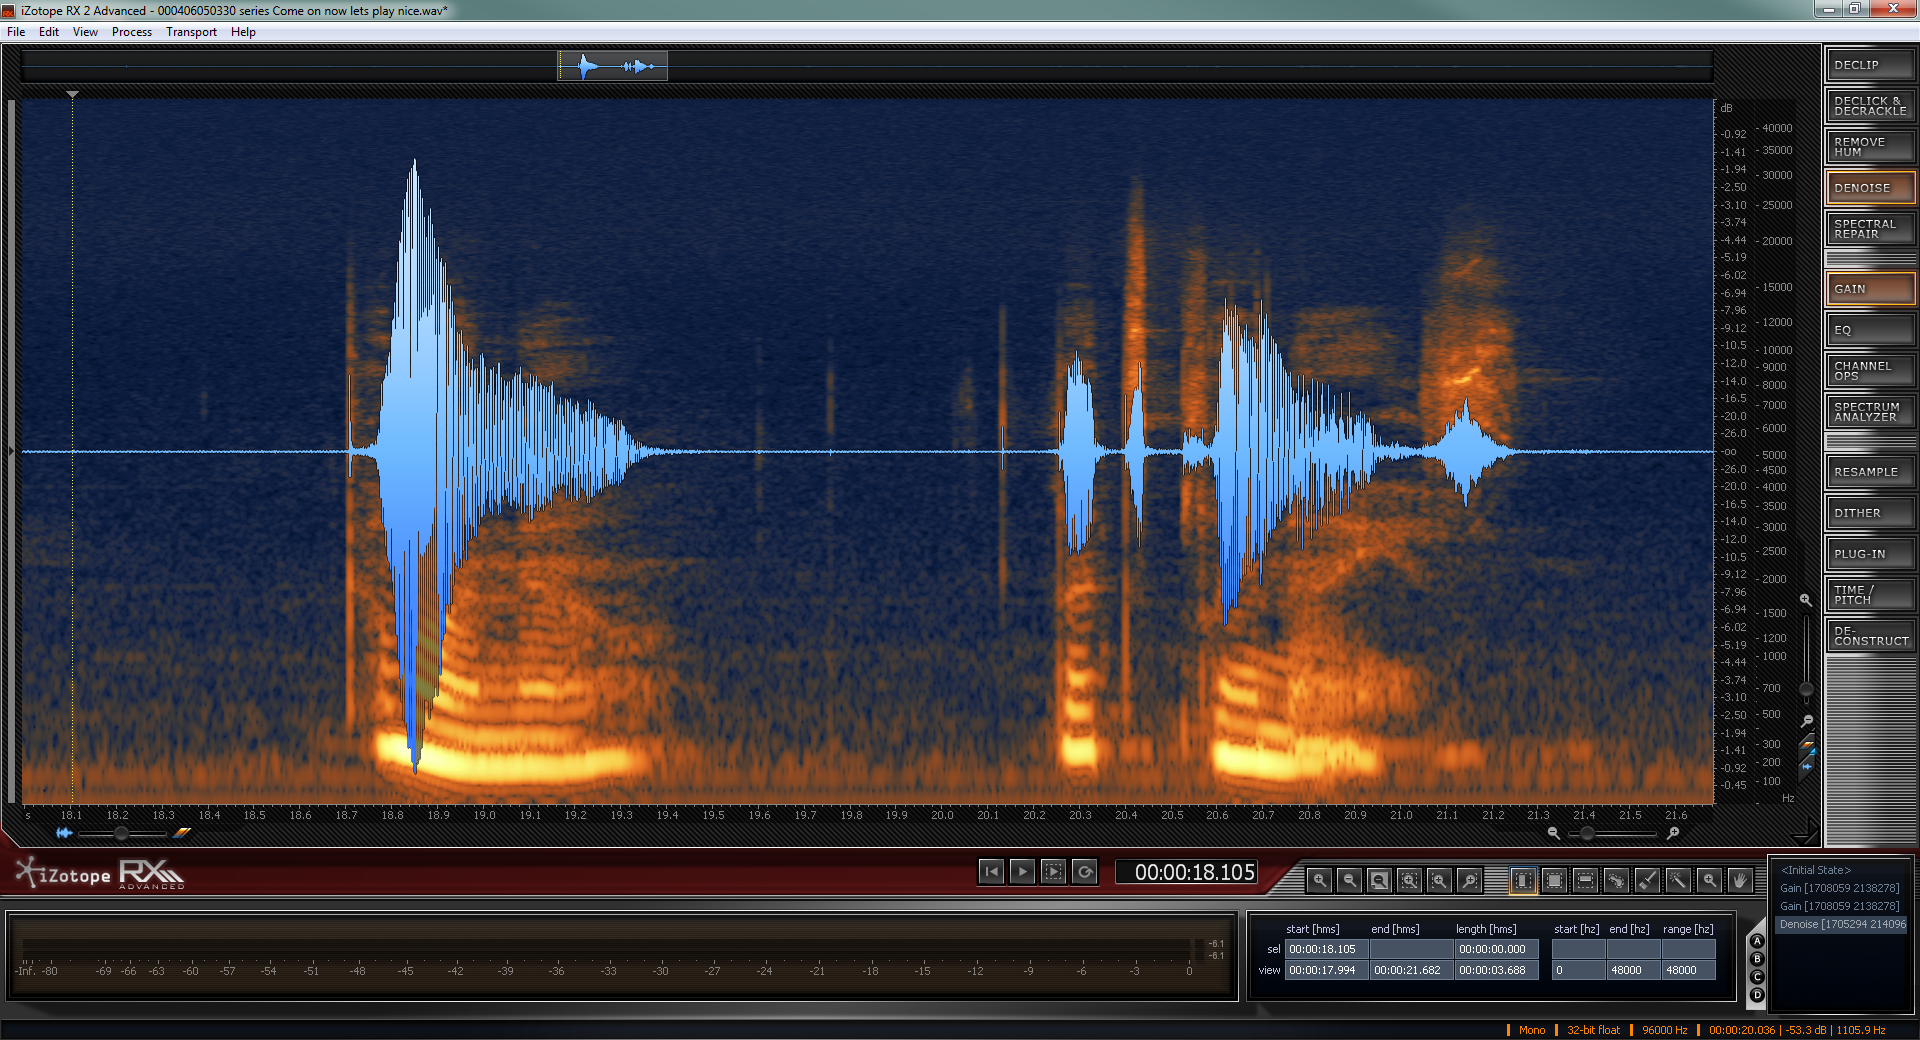Open the Spectrum Analyzer module
The height and width of the screenshot is (1040, 1920).
(1870, 412)
